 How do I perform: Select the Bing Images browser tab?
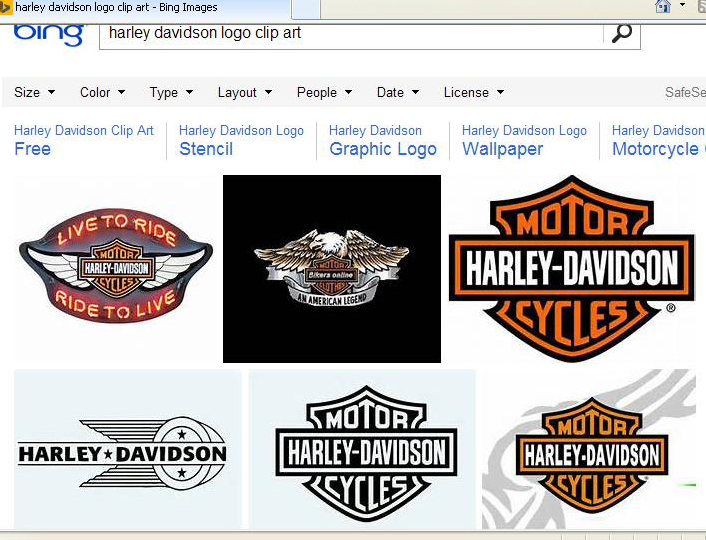146,9
